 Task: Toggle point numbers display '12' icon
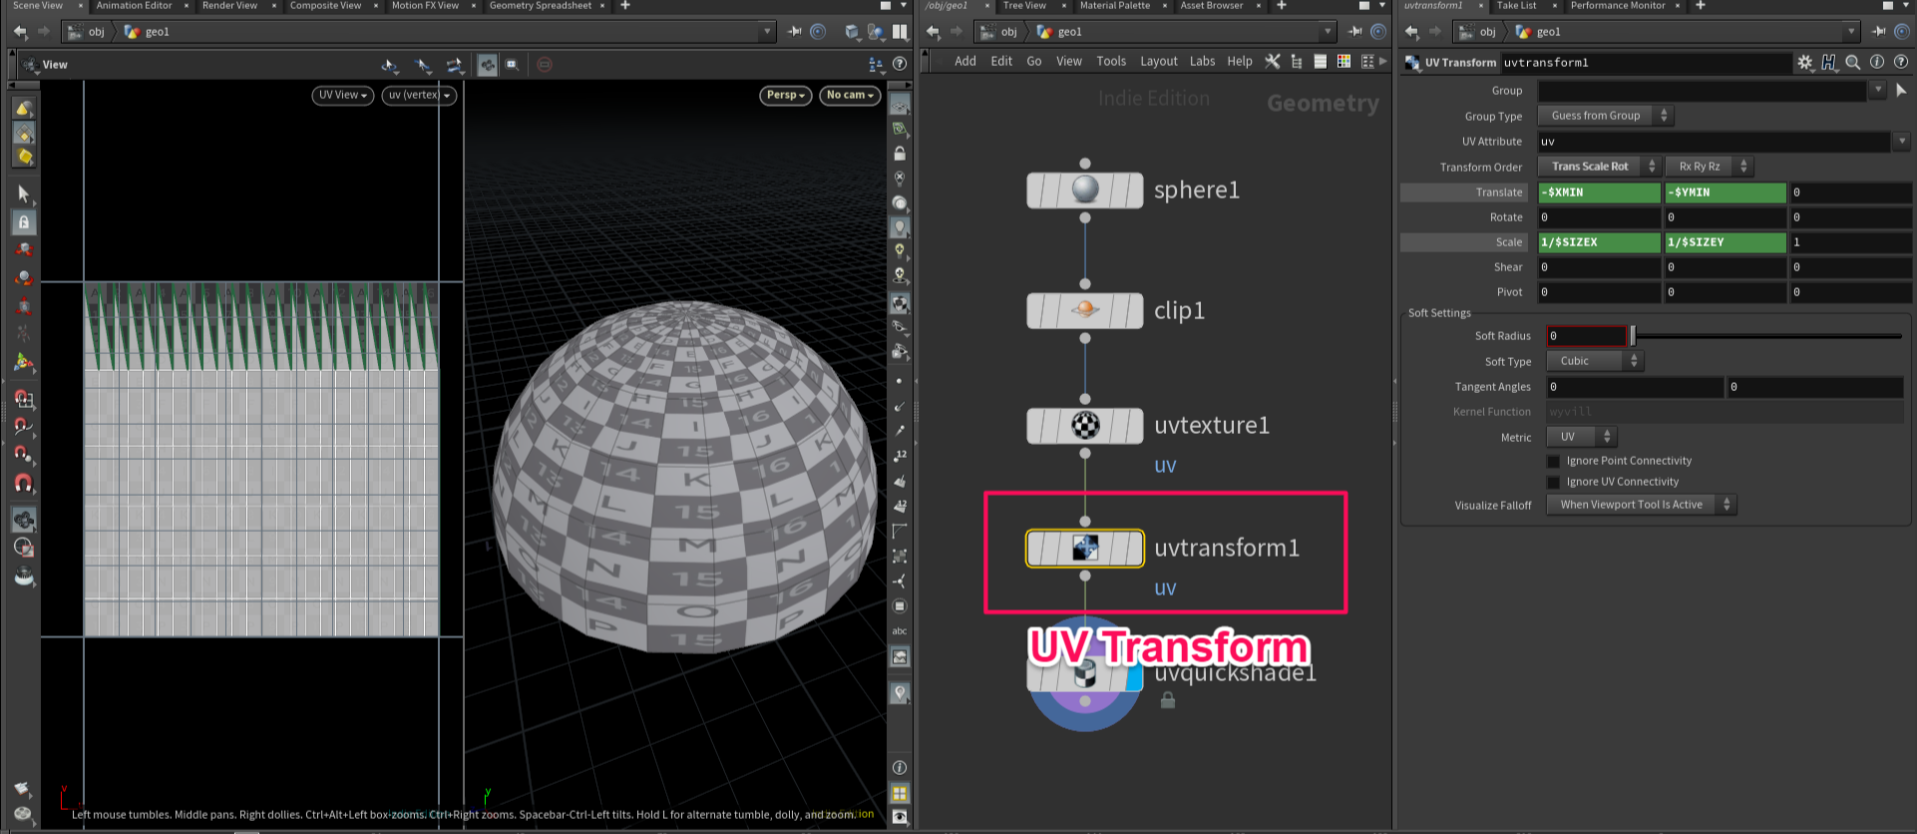click(x=900, y=455)
